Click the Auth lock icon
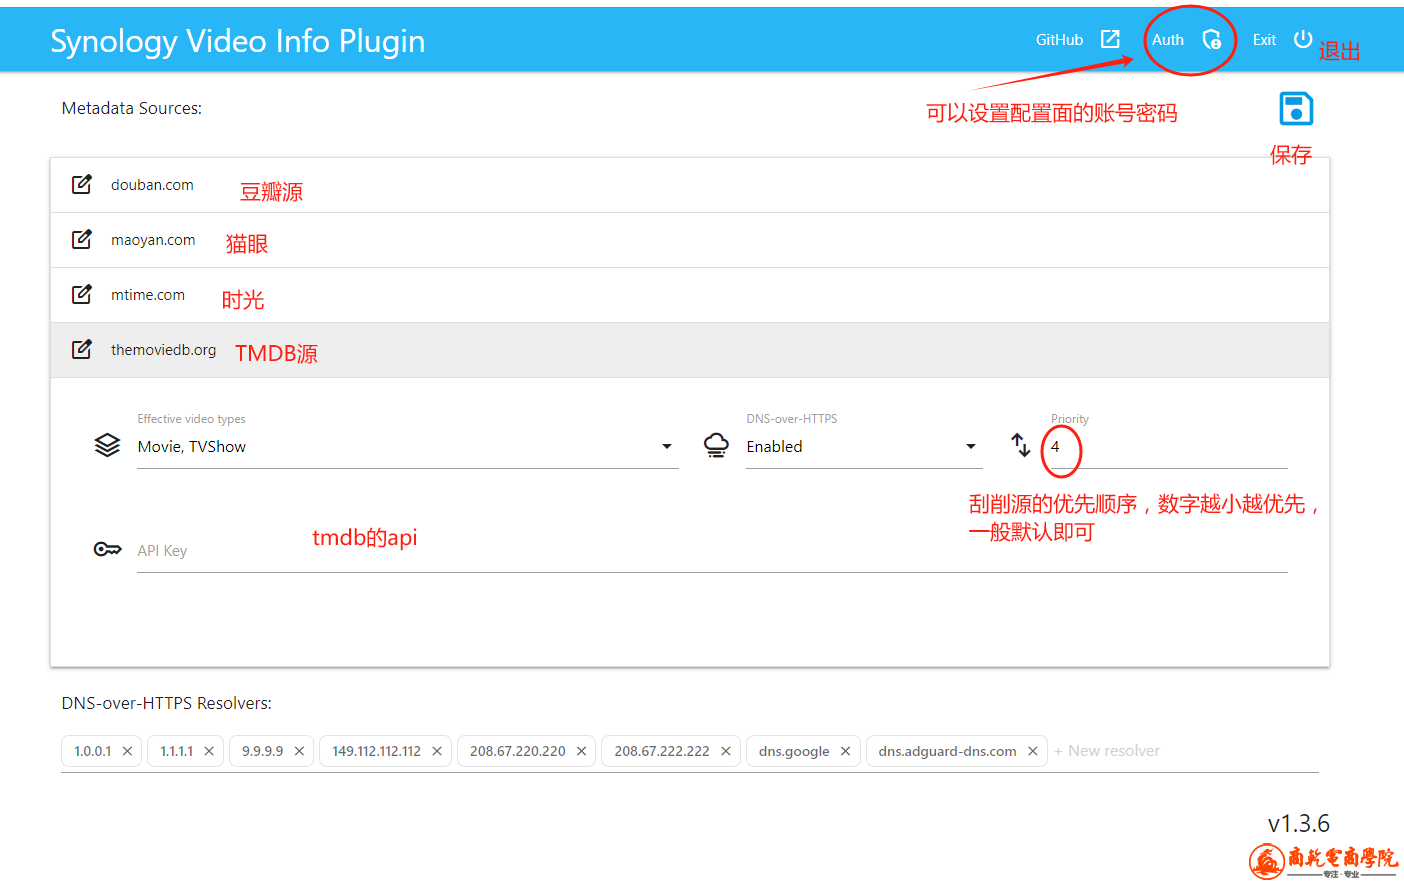The width and height of the screenshot is (1404, 887). click(x=1212, y=40)
